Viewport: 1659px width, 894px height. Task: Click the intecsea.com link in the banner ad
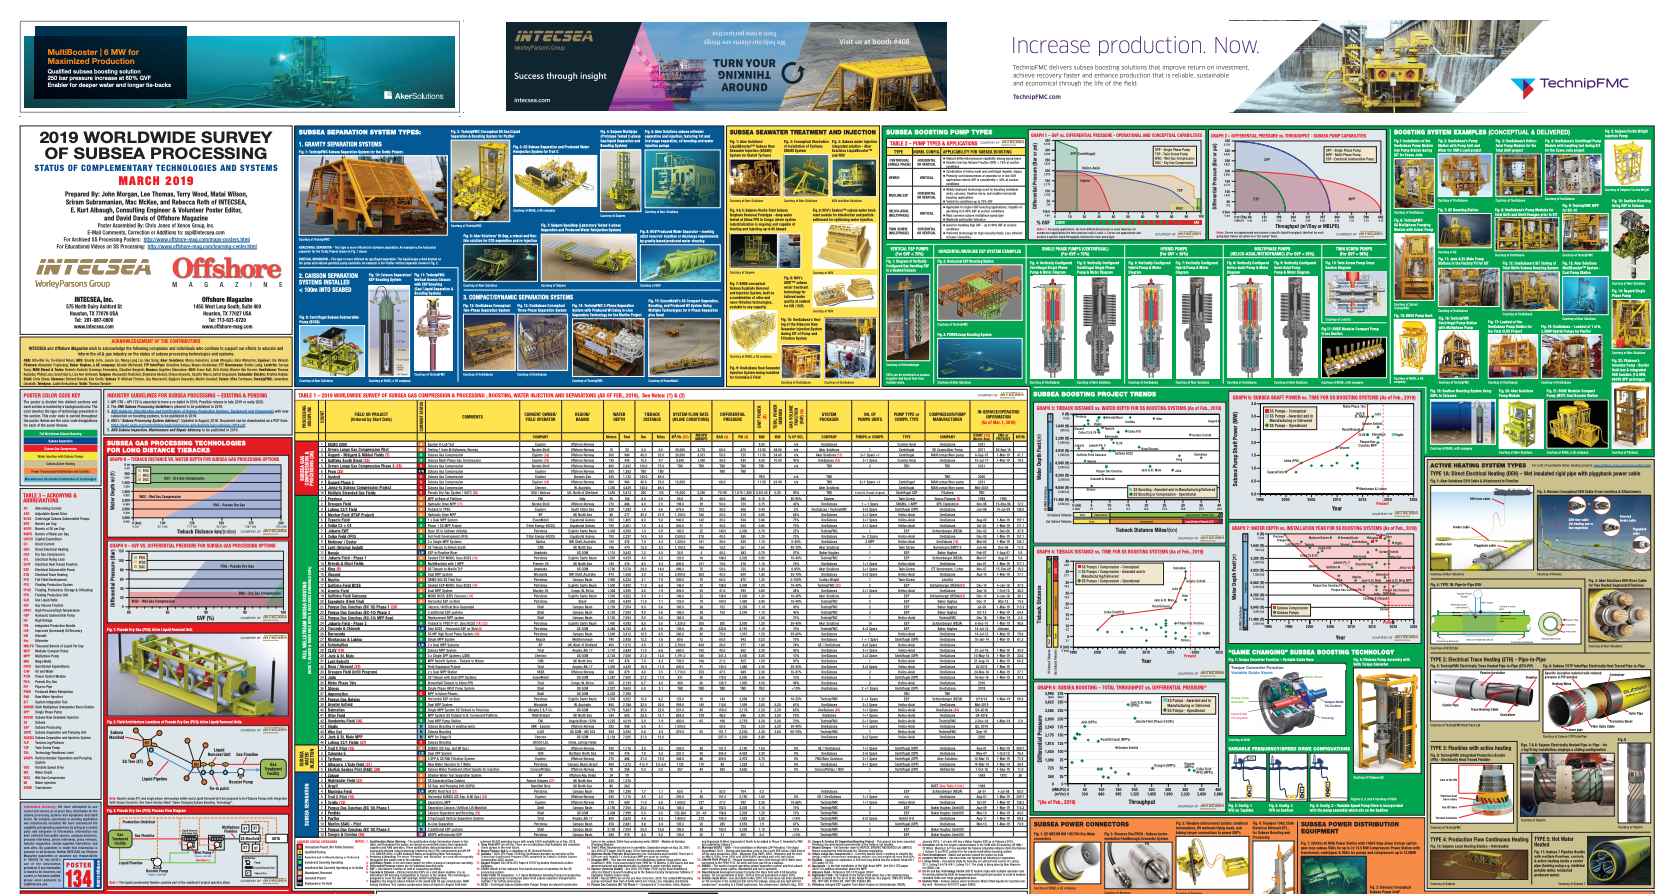[532, 100]
